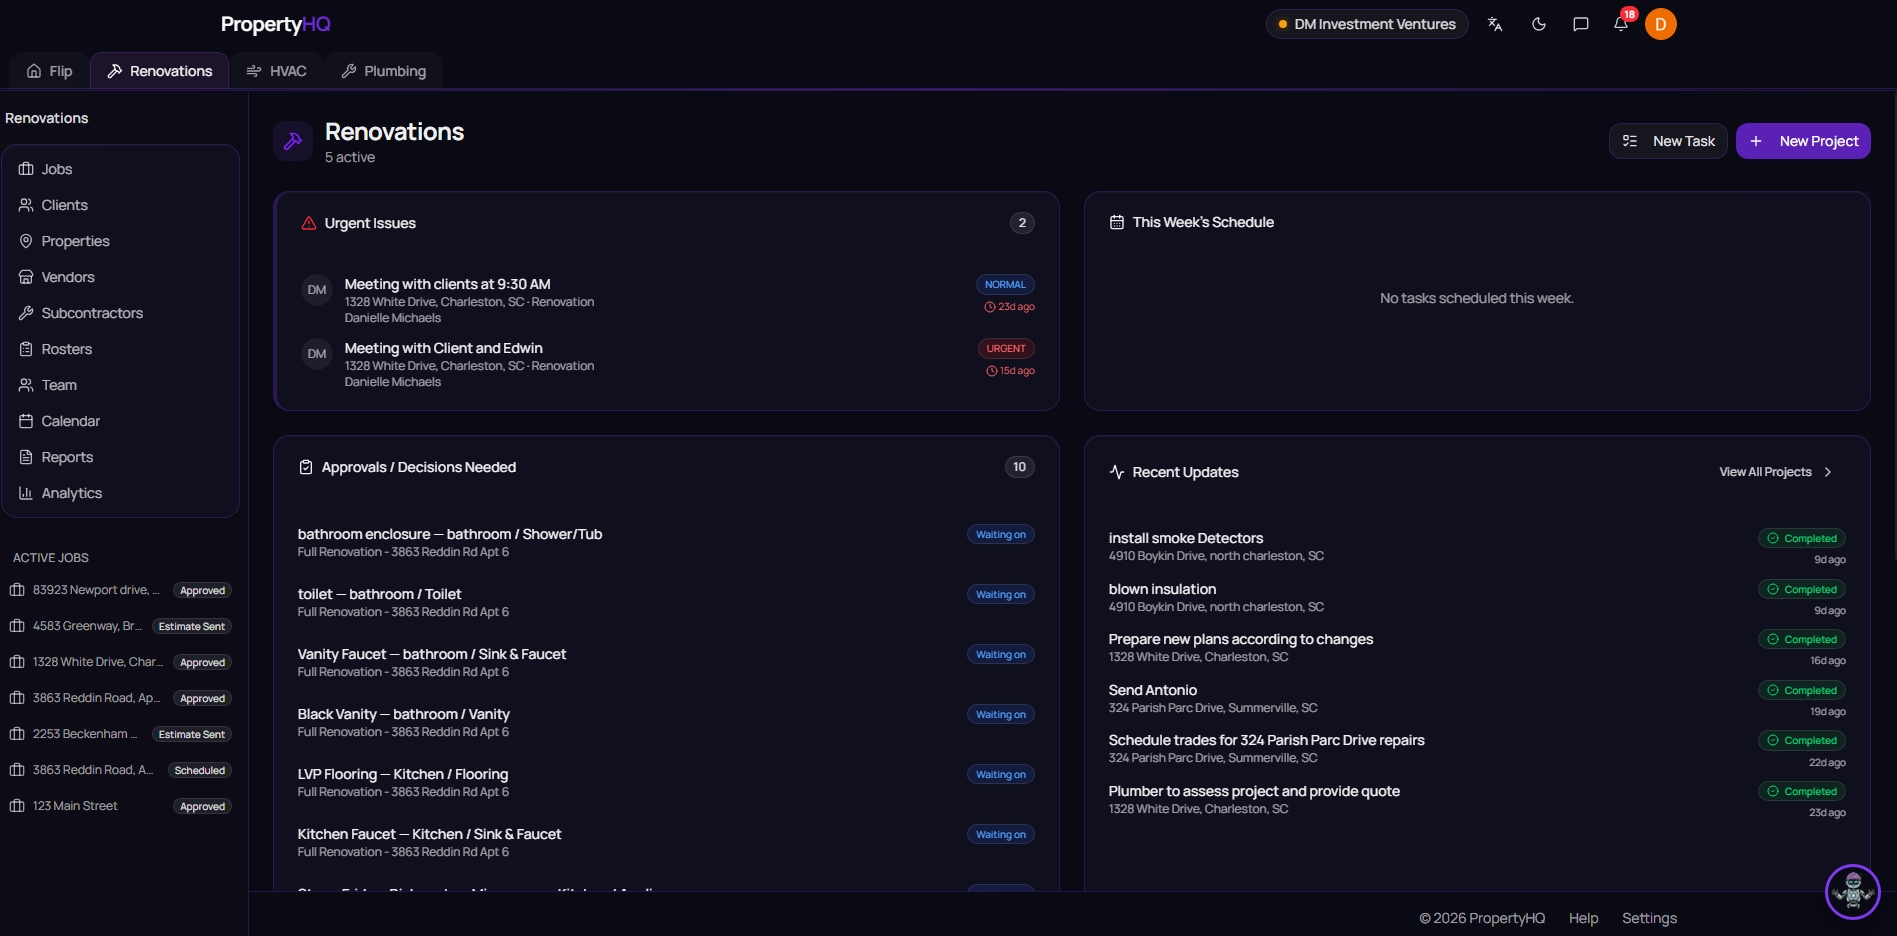Image resolution: width=1897 pixels, height=936 pixels.
Task: Open DM Investment Ventures company selector
Action: [1366, 24]
